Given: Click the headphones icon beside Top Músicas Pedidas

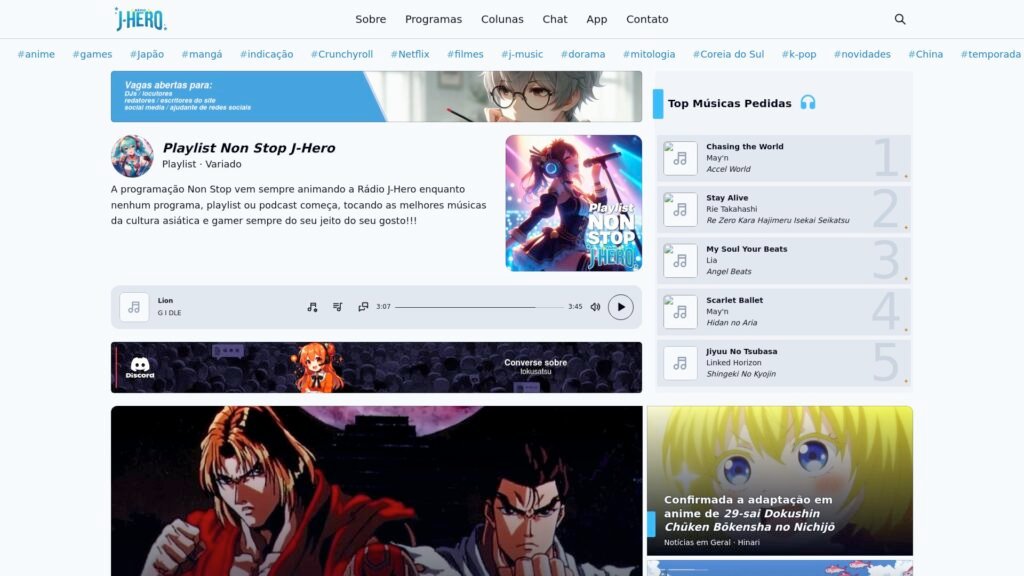Looking at the screenshot, I should coord(808,103).
